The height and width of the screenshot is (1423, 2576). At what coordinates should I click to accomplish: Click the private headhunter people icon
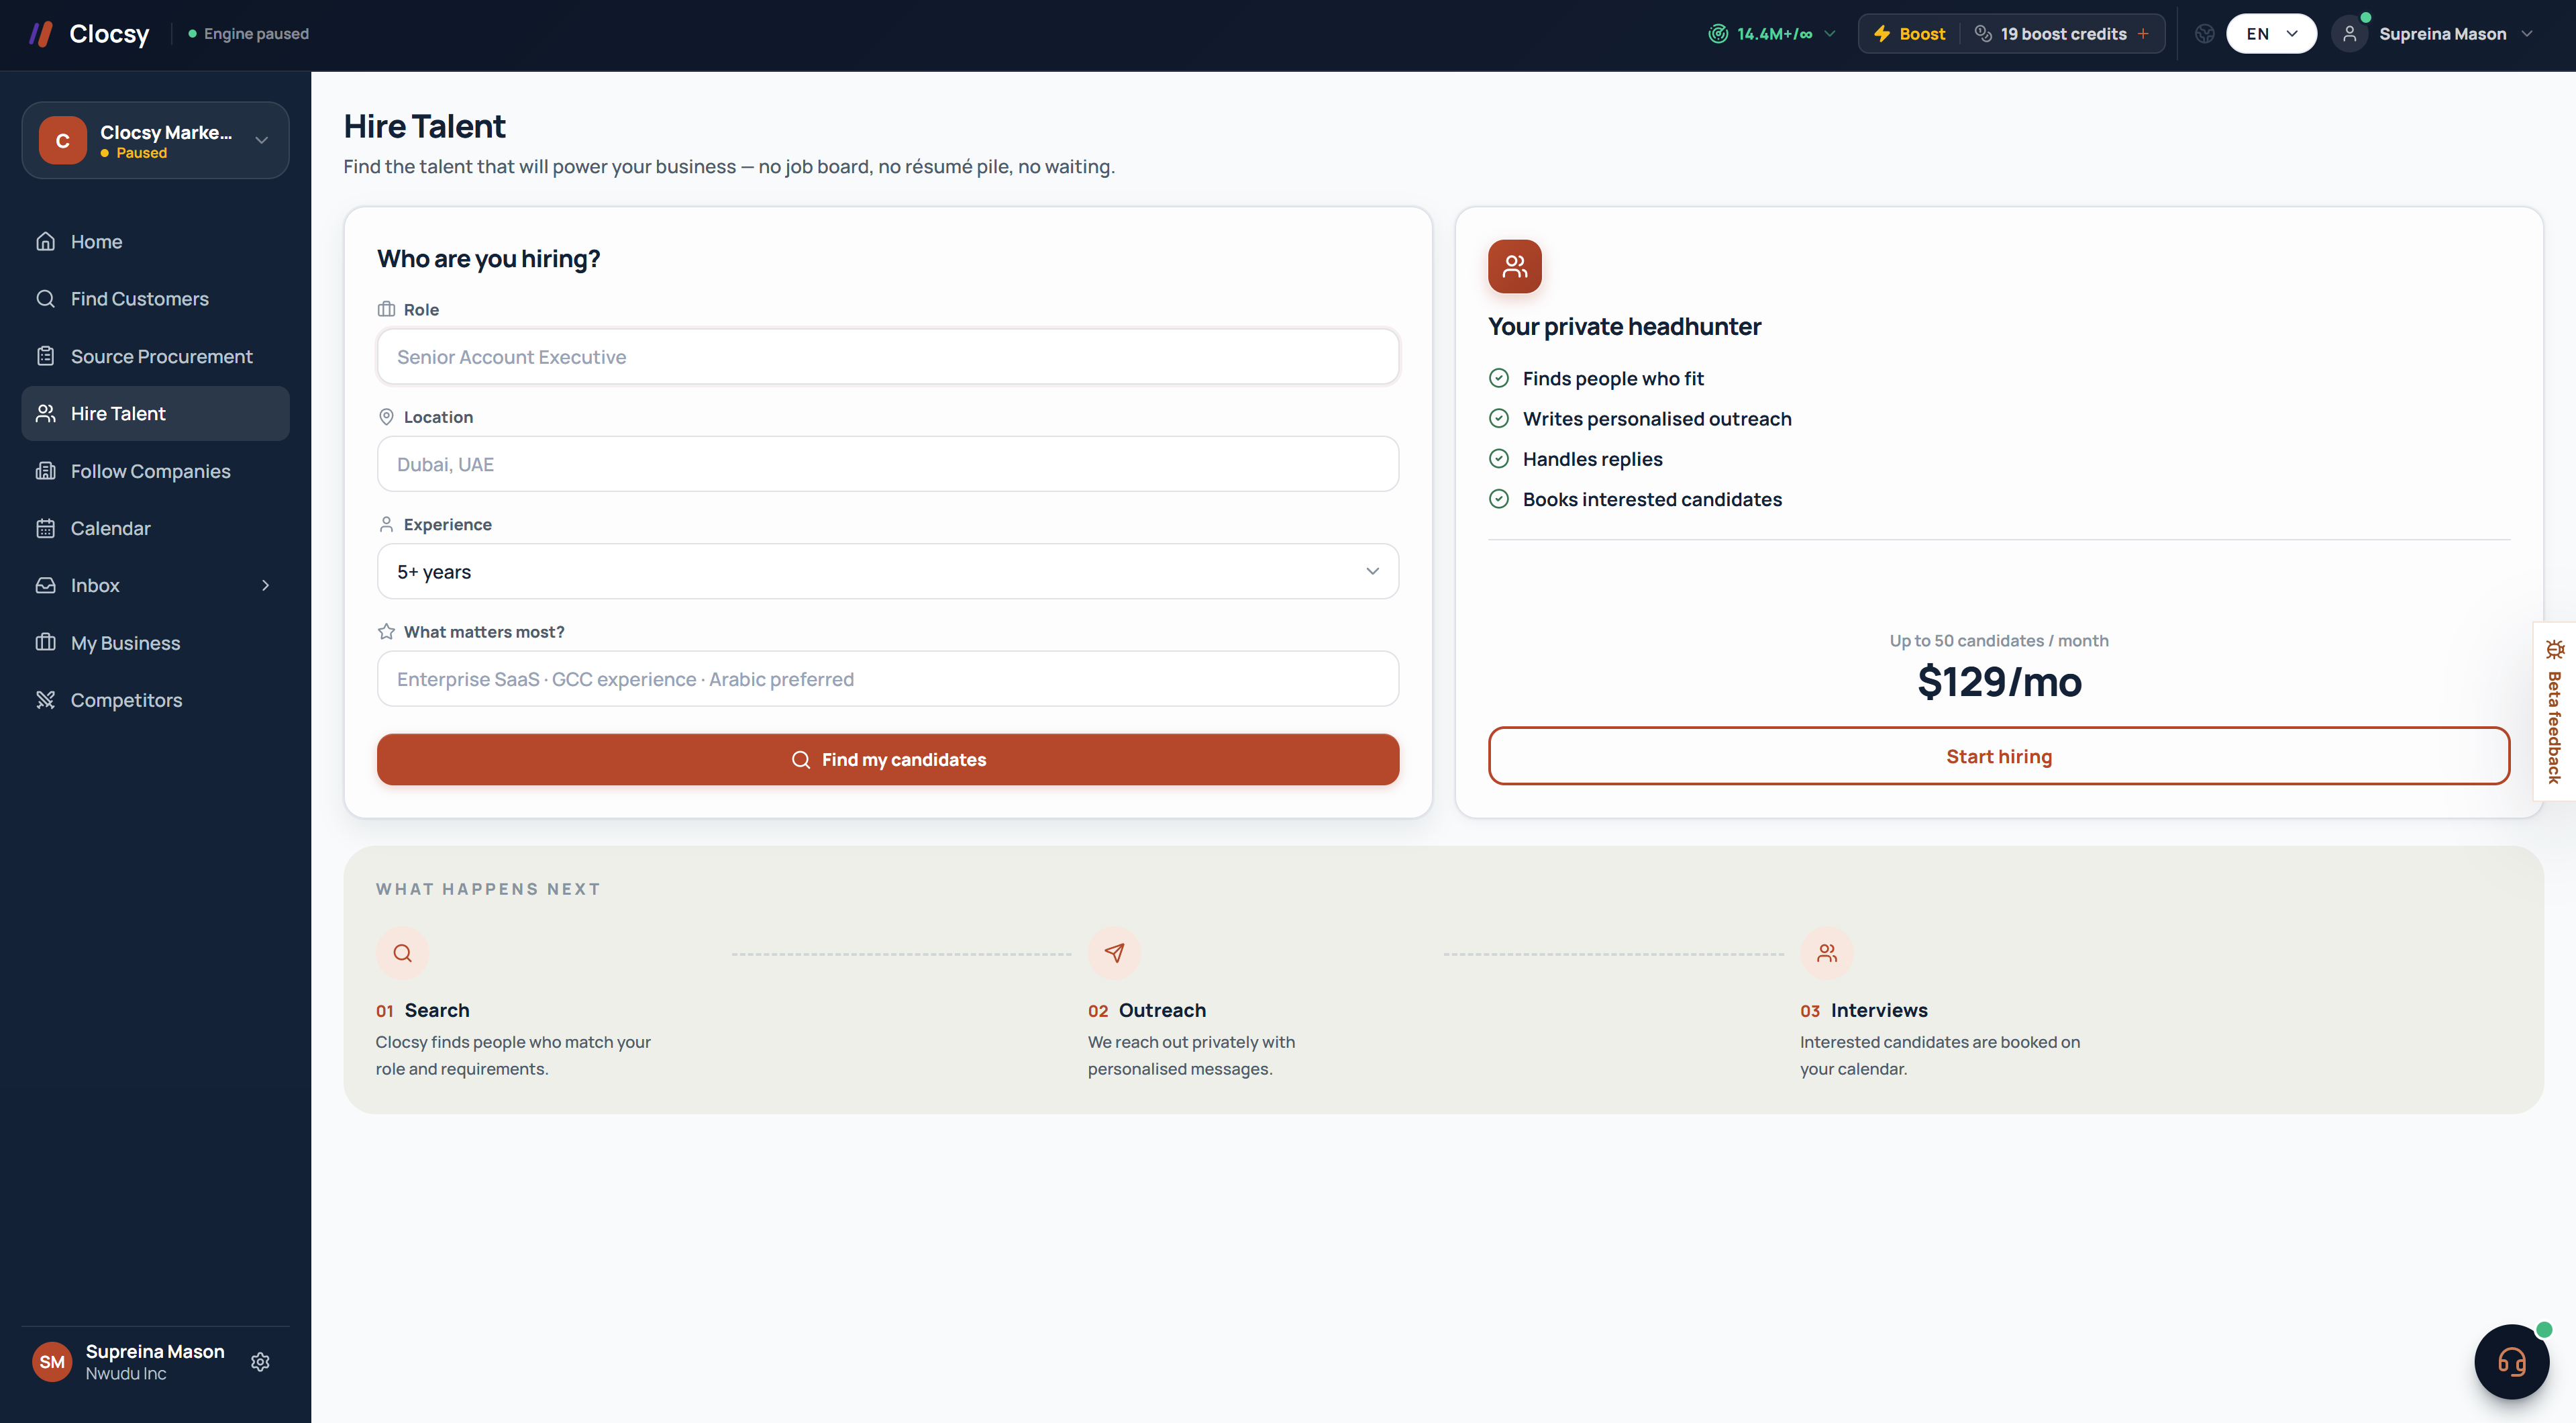1515,266
